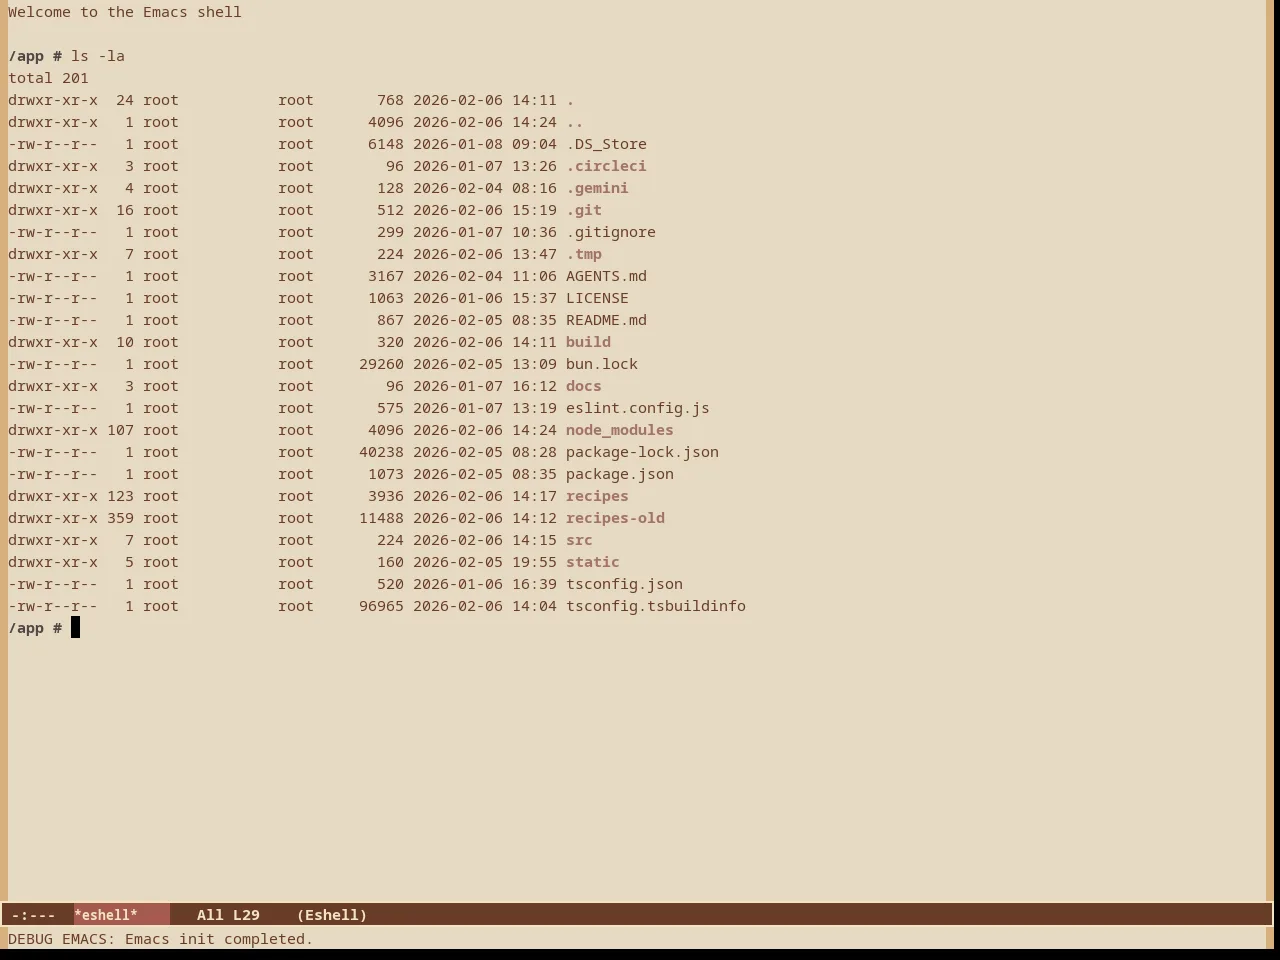The width and height of the screenshot is (1280, 960).
Task: Click the 'total 201' output line
Action: pyautogui.click(x=48, y=78)
